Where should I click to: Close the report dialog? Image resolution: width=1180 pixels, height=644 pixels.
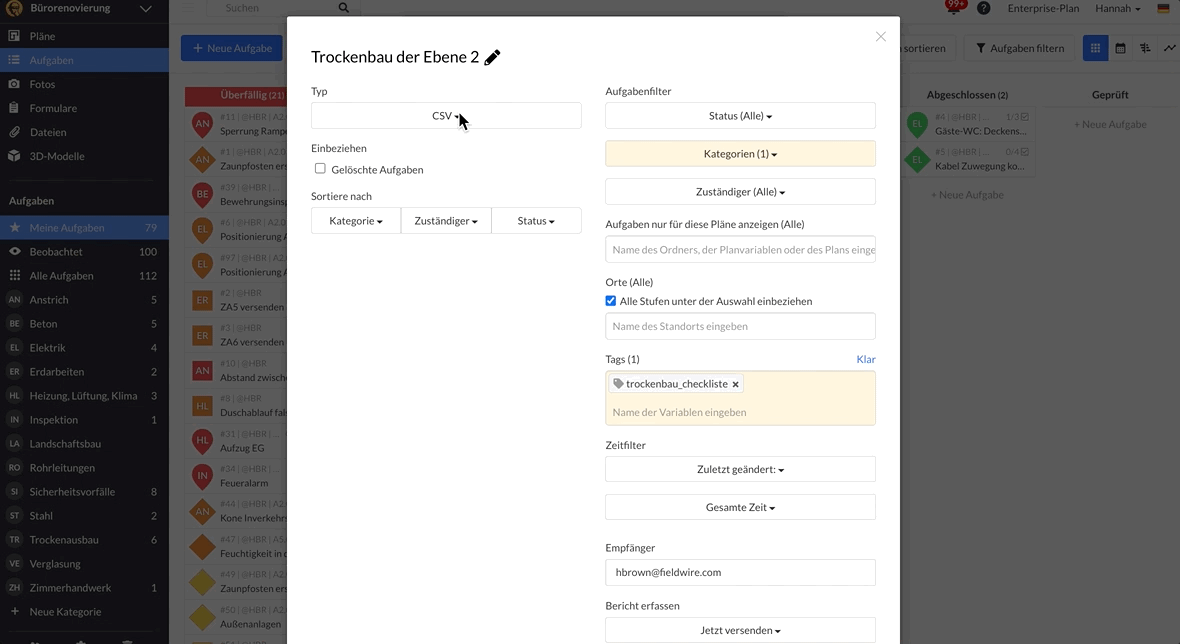pos(880,37)
